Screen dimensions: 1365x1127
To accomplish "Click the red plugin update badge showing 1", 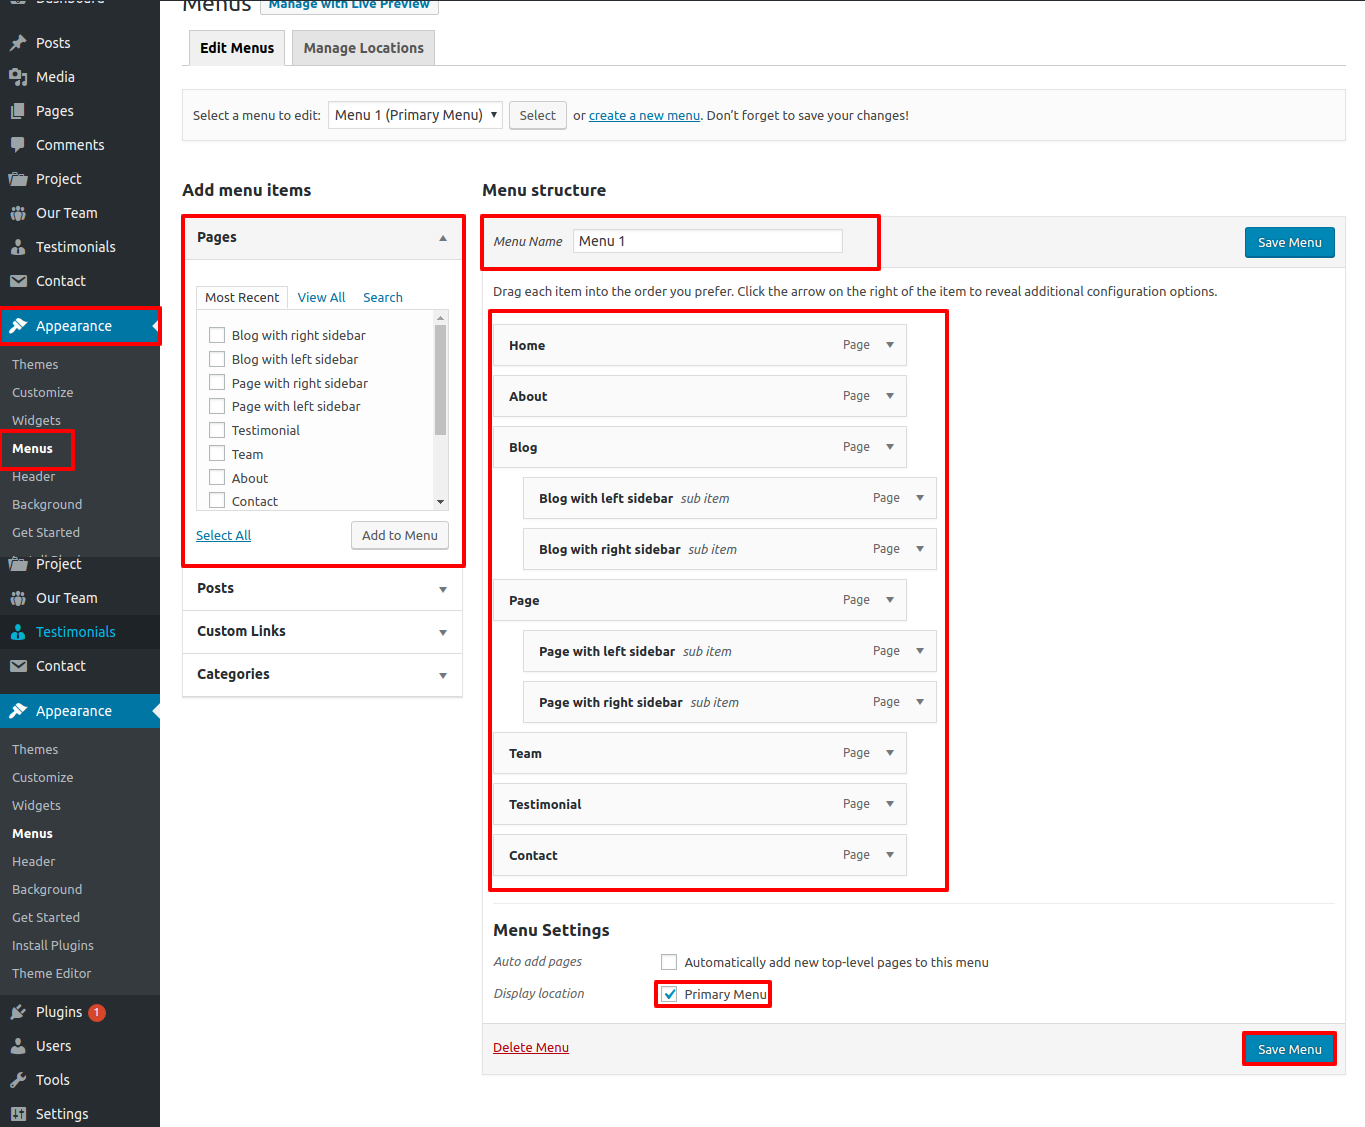I will pos(97,1012).
